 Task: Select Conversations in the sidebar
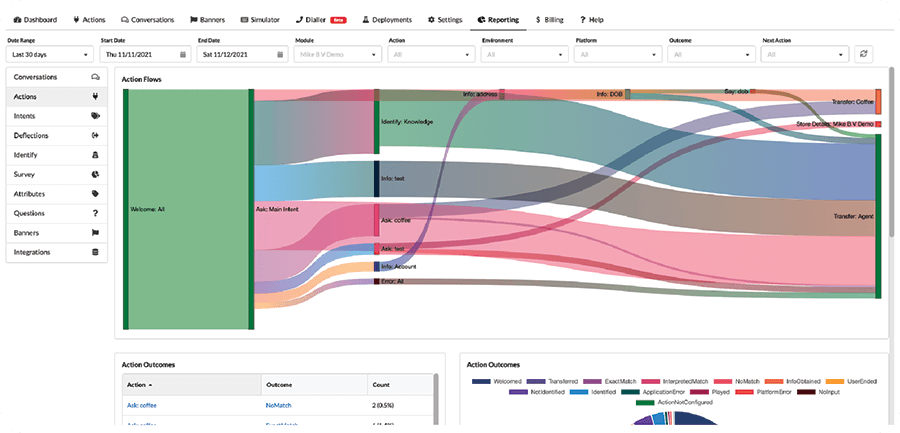coord(57,77)
